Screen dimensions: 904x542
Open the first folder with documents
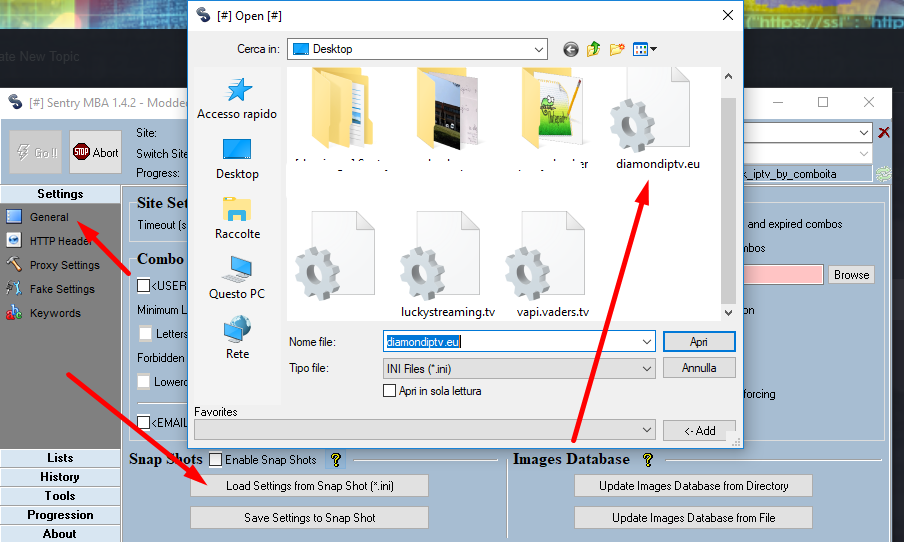click(342, 110)
